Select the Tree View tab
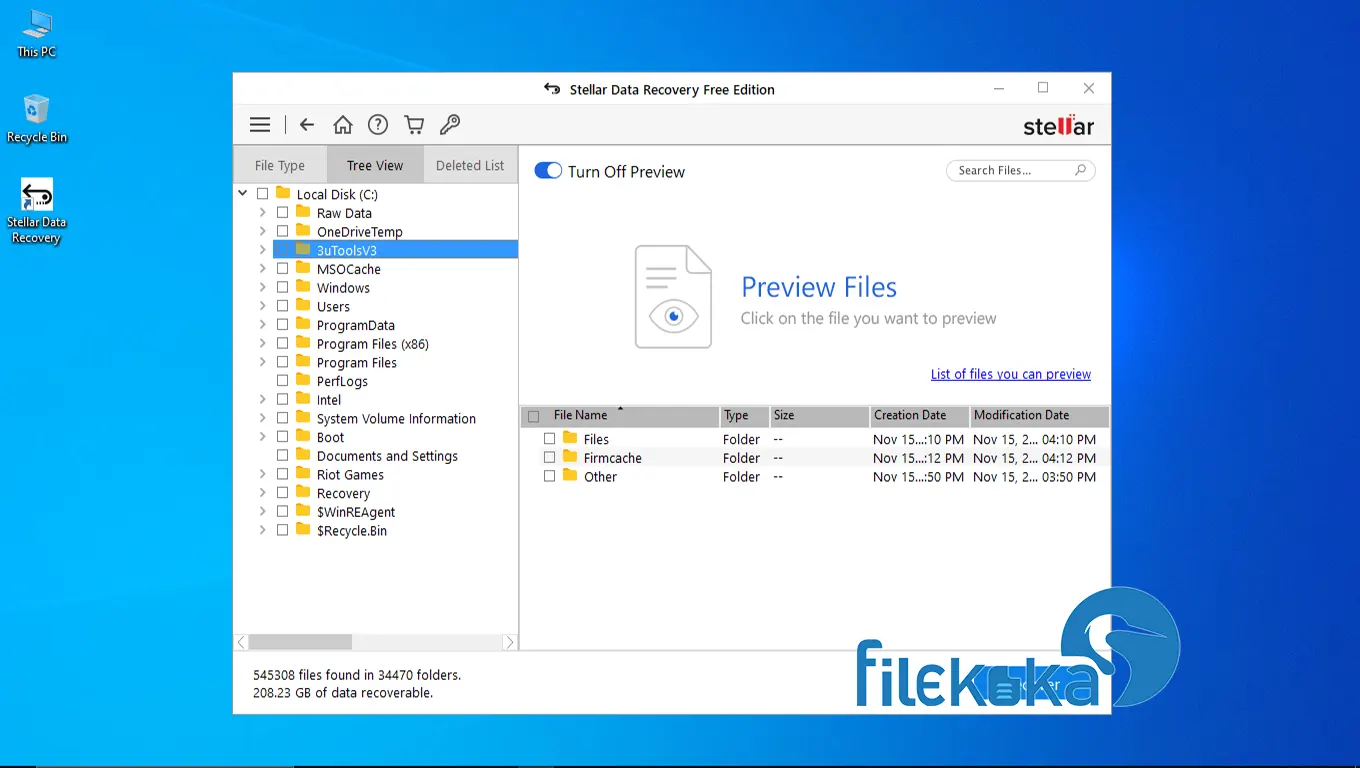 (375, 165)
